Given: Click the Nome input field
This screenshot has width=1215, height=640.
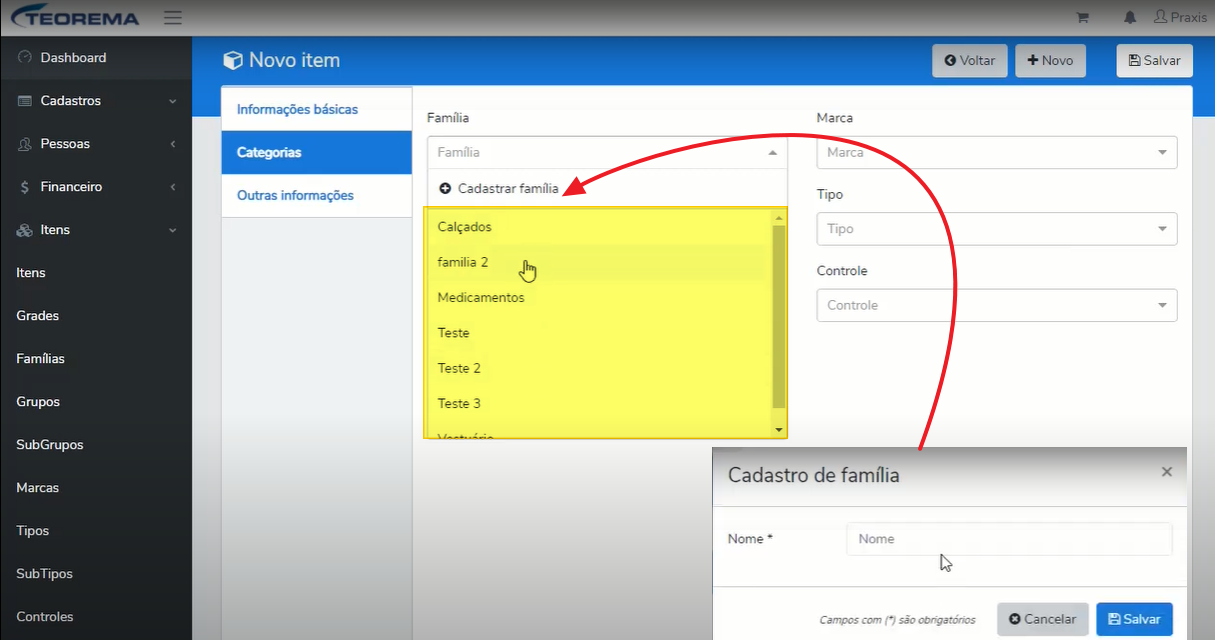Looking at the screenshot, I should tap(1009, 539).
